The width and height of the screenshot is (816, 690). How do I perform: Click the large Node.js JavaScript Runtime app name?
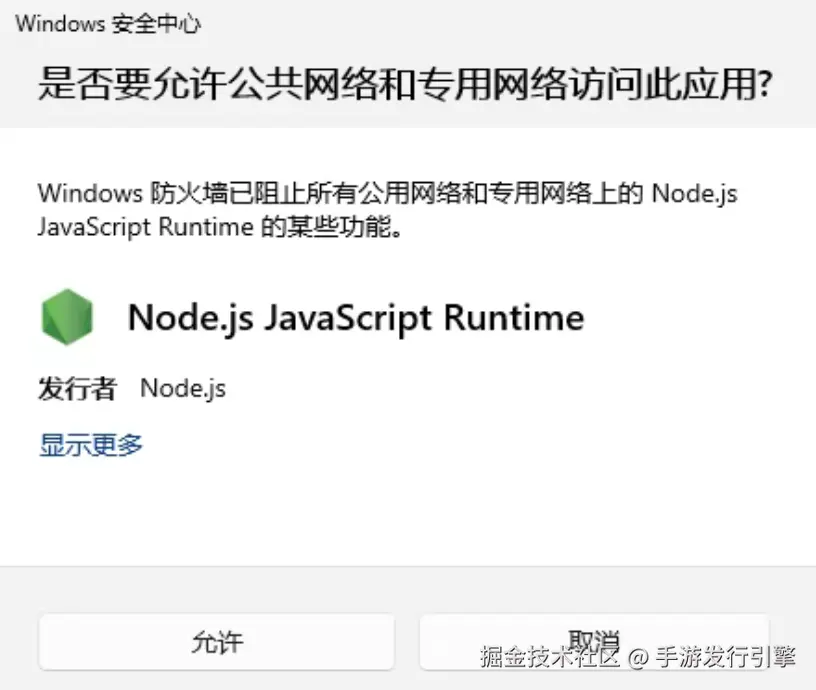tap(355, 318)
